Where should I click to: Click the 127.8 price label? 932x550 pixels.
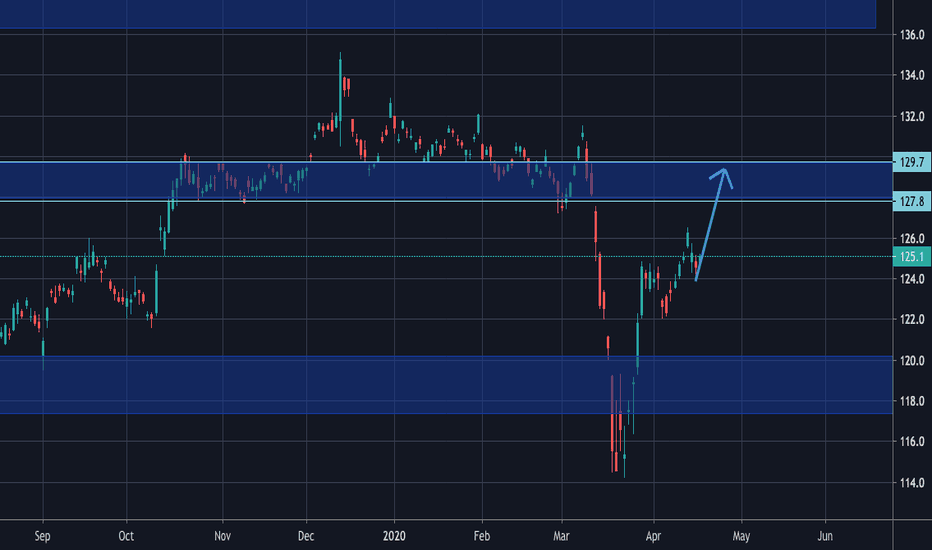click(x=912, y=202)
